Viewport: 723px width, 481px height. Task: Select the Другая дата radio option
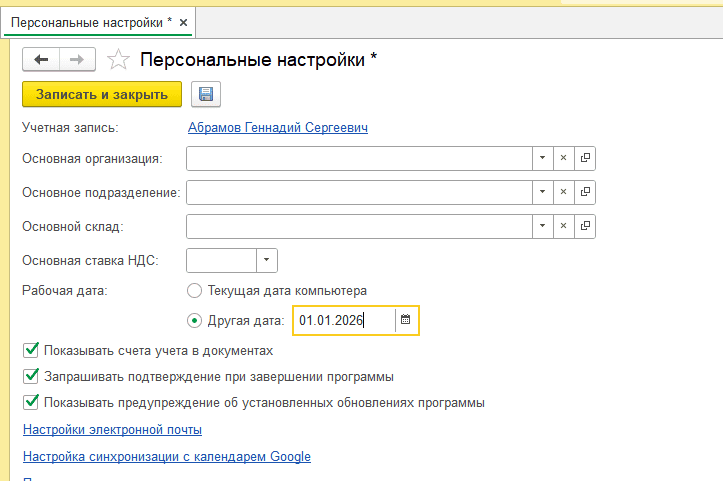[195, 321]
